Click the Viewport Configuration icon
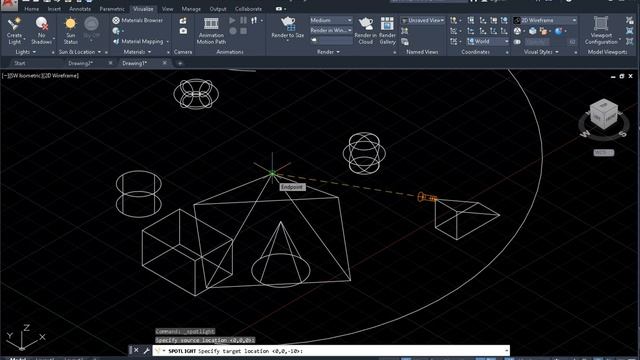 pos(601,24)
